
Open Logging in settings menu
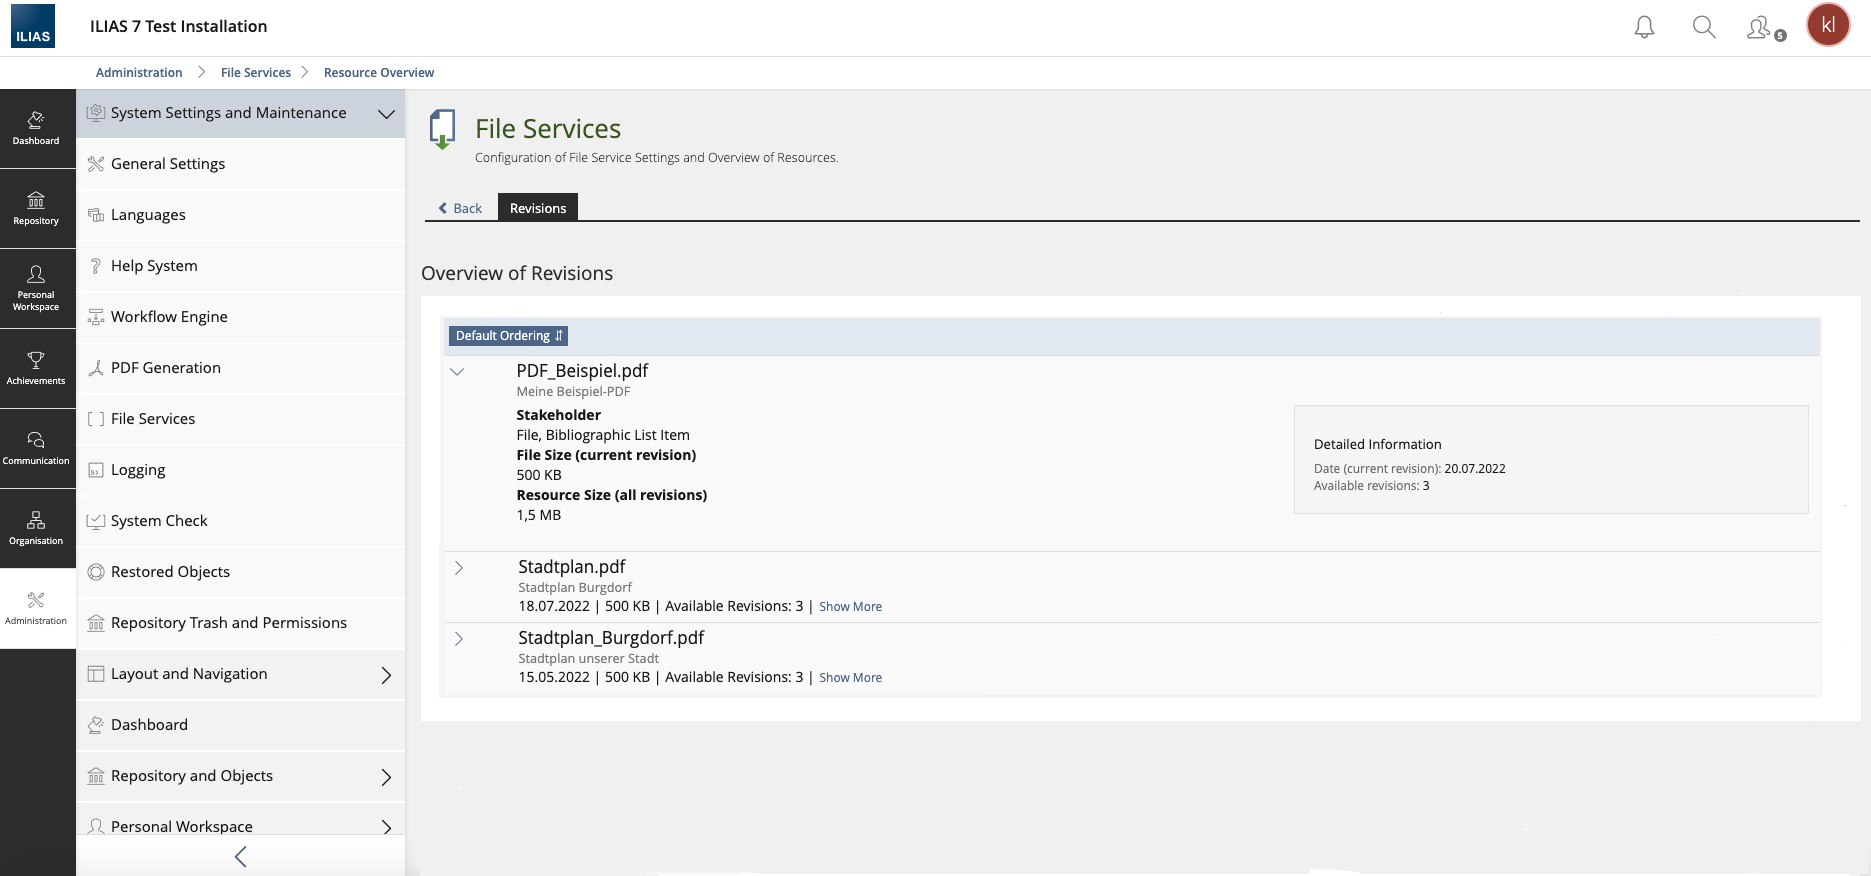point(138,470)
